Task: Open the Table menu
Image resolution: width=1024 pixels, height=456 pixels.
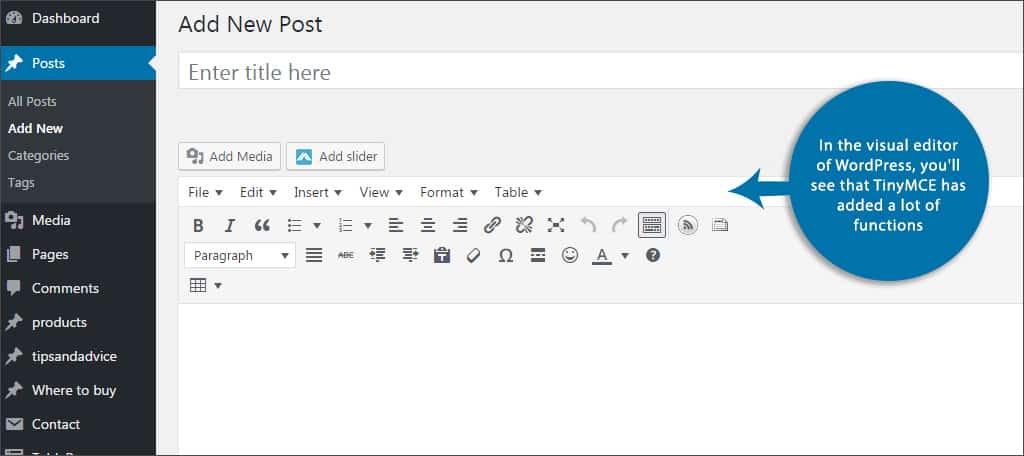Action: click(518, 192)
